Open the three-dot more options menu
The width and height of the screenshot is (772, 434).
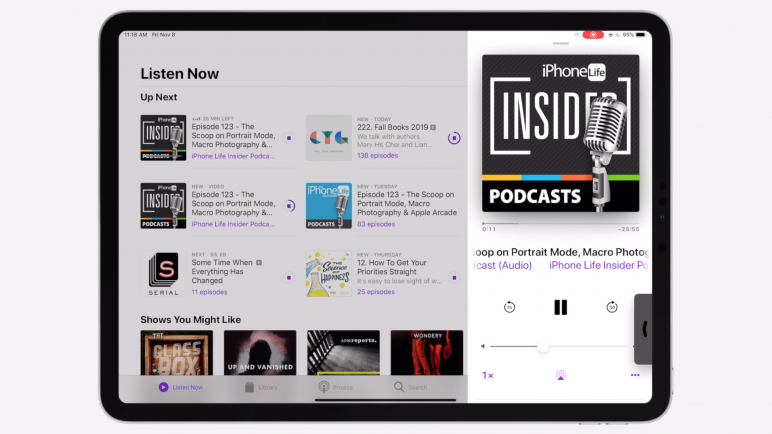pos(635,375)
